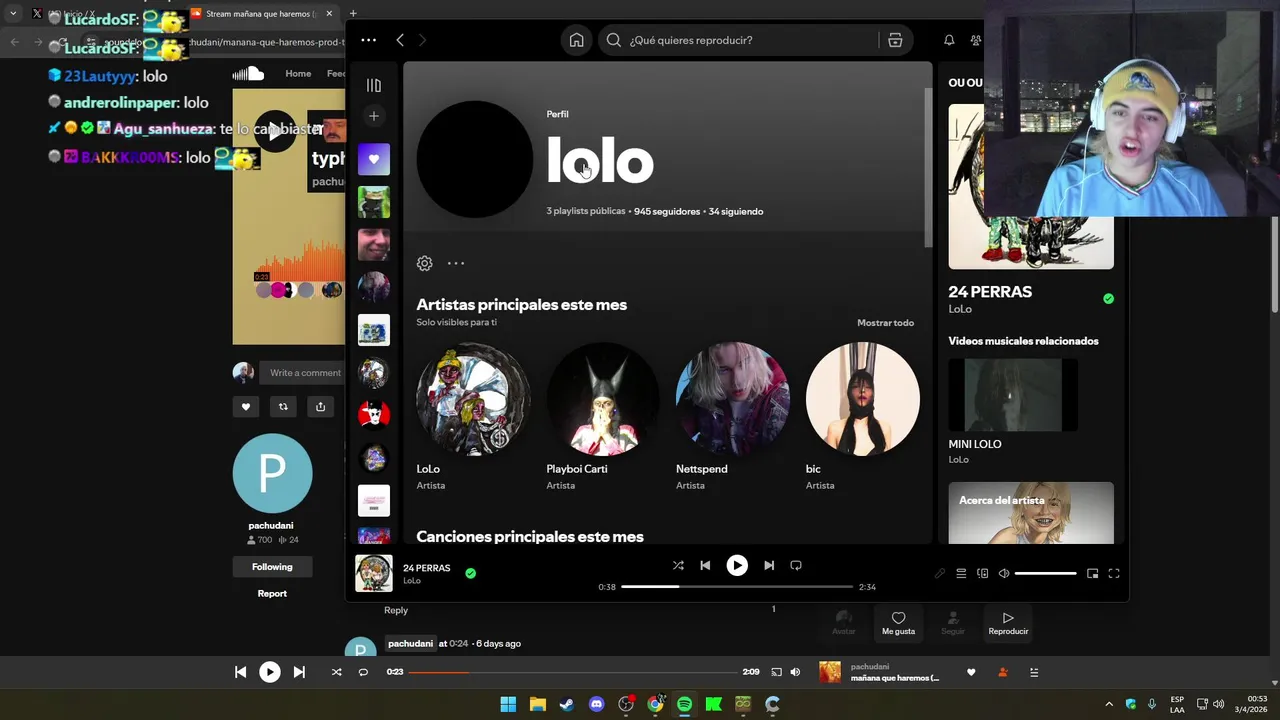Toggle repeat in Spotify player
The image size is (1280, 720).
[x=796, y=565]
